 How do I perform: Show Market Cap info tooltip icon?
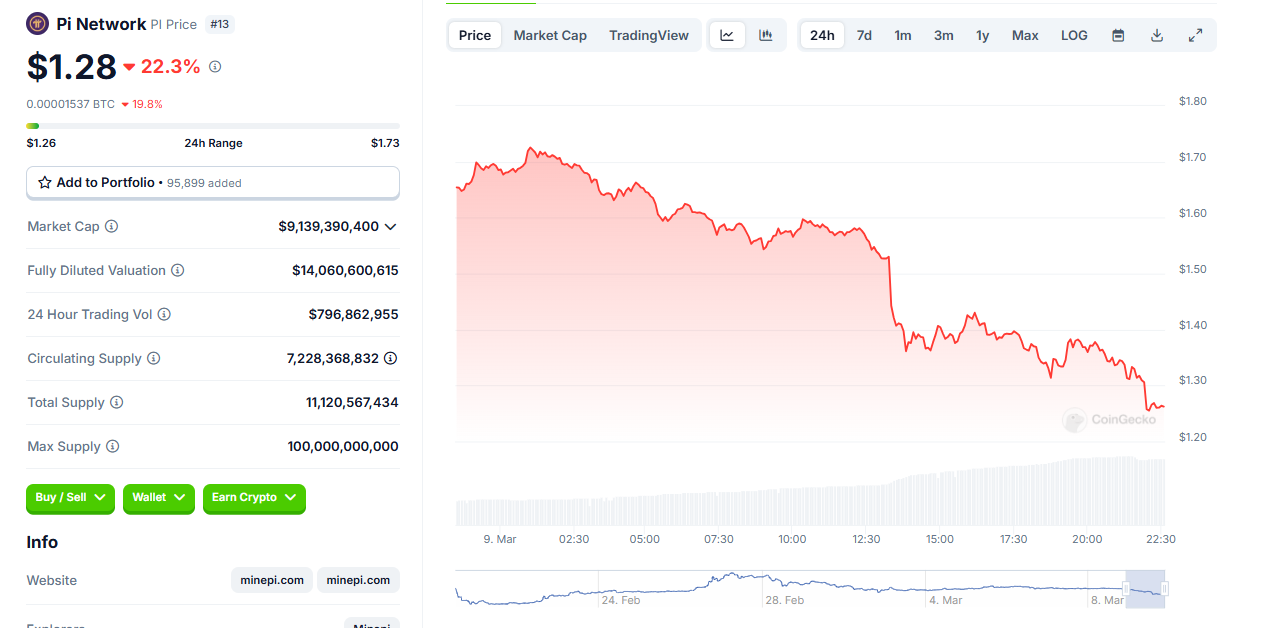[x=111, y=227]
